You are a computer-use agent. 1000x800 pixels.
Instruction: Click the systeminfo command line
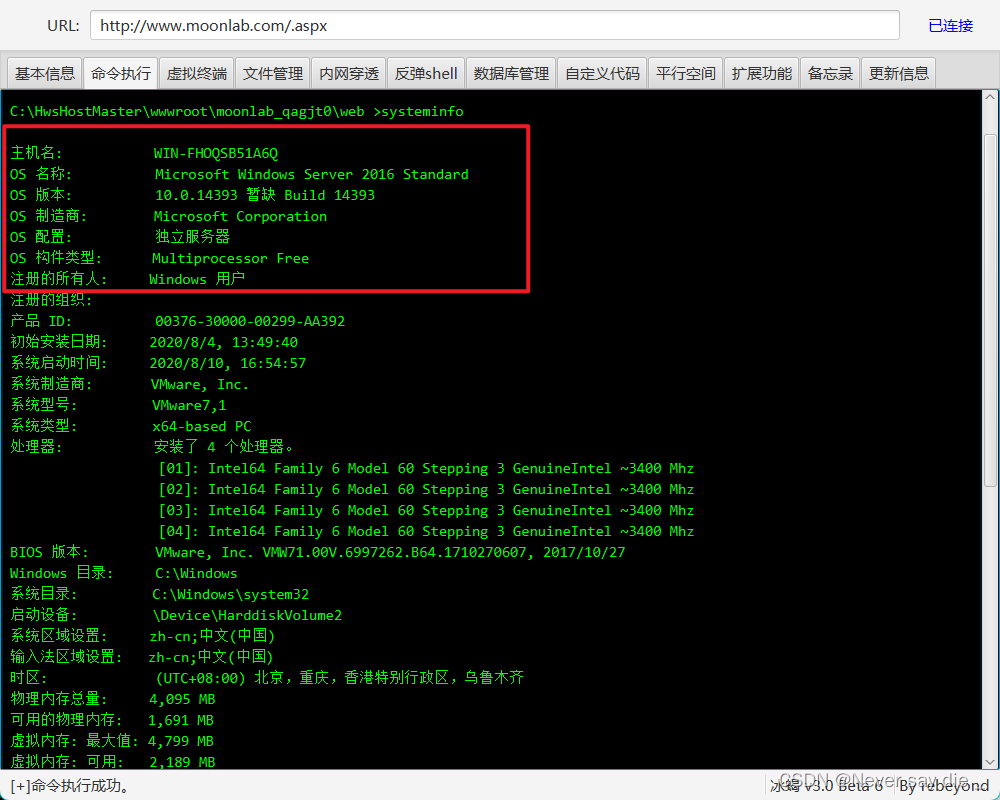(237, 112)
